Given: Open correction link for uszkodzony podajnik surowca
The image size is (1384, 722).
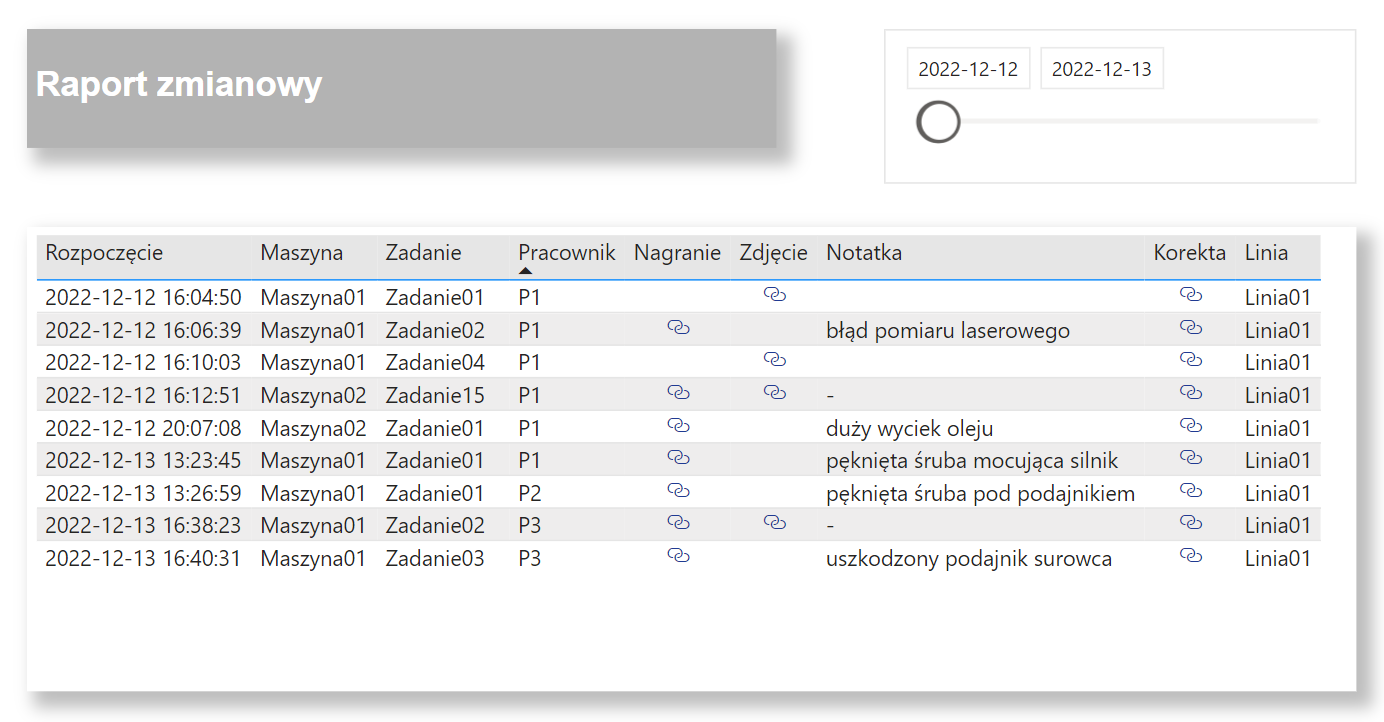Looking at the screenshot, I should 1190,555.
